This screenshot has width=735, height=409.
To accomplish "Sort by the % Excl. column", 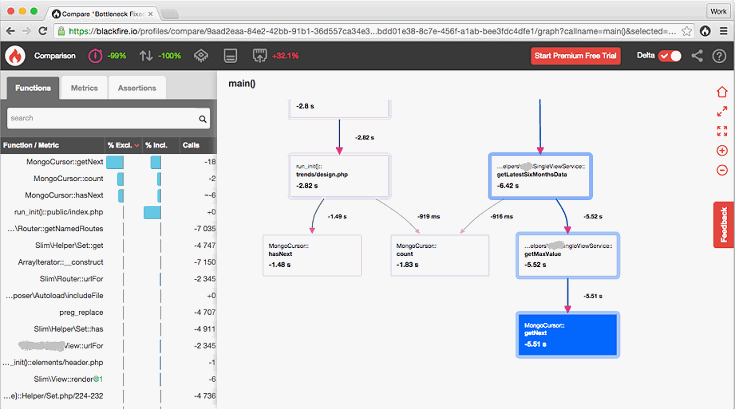I will (x=123, y=146).
